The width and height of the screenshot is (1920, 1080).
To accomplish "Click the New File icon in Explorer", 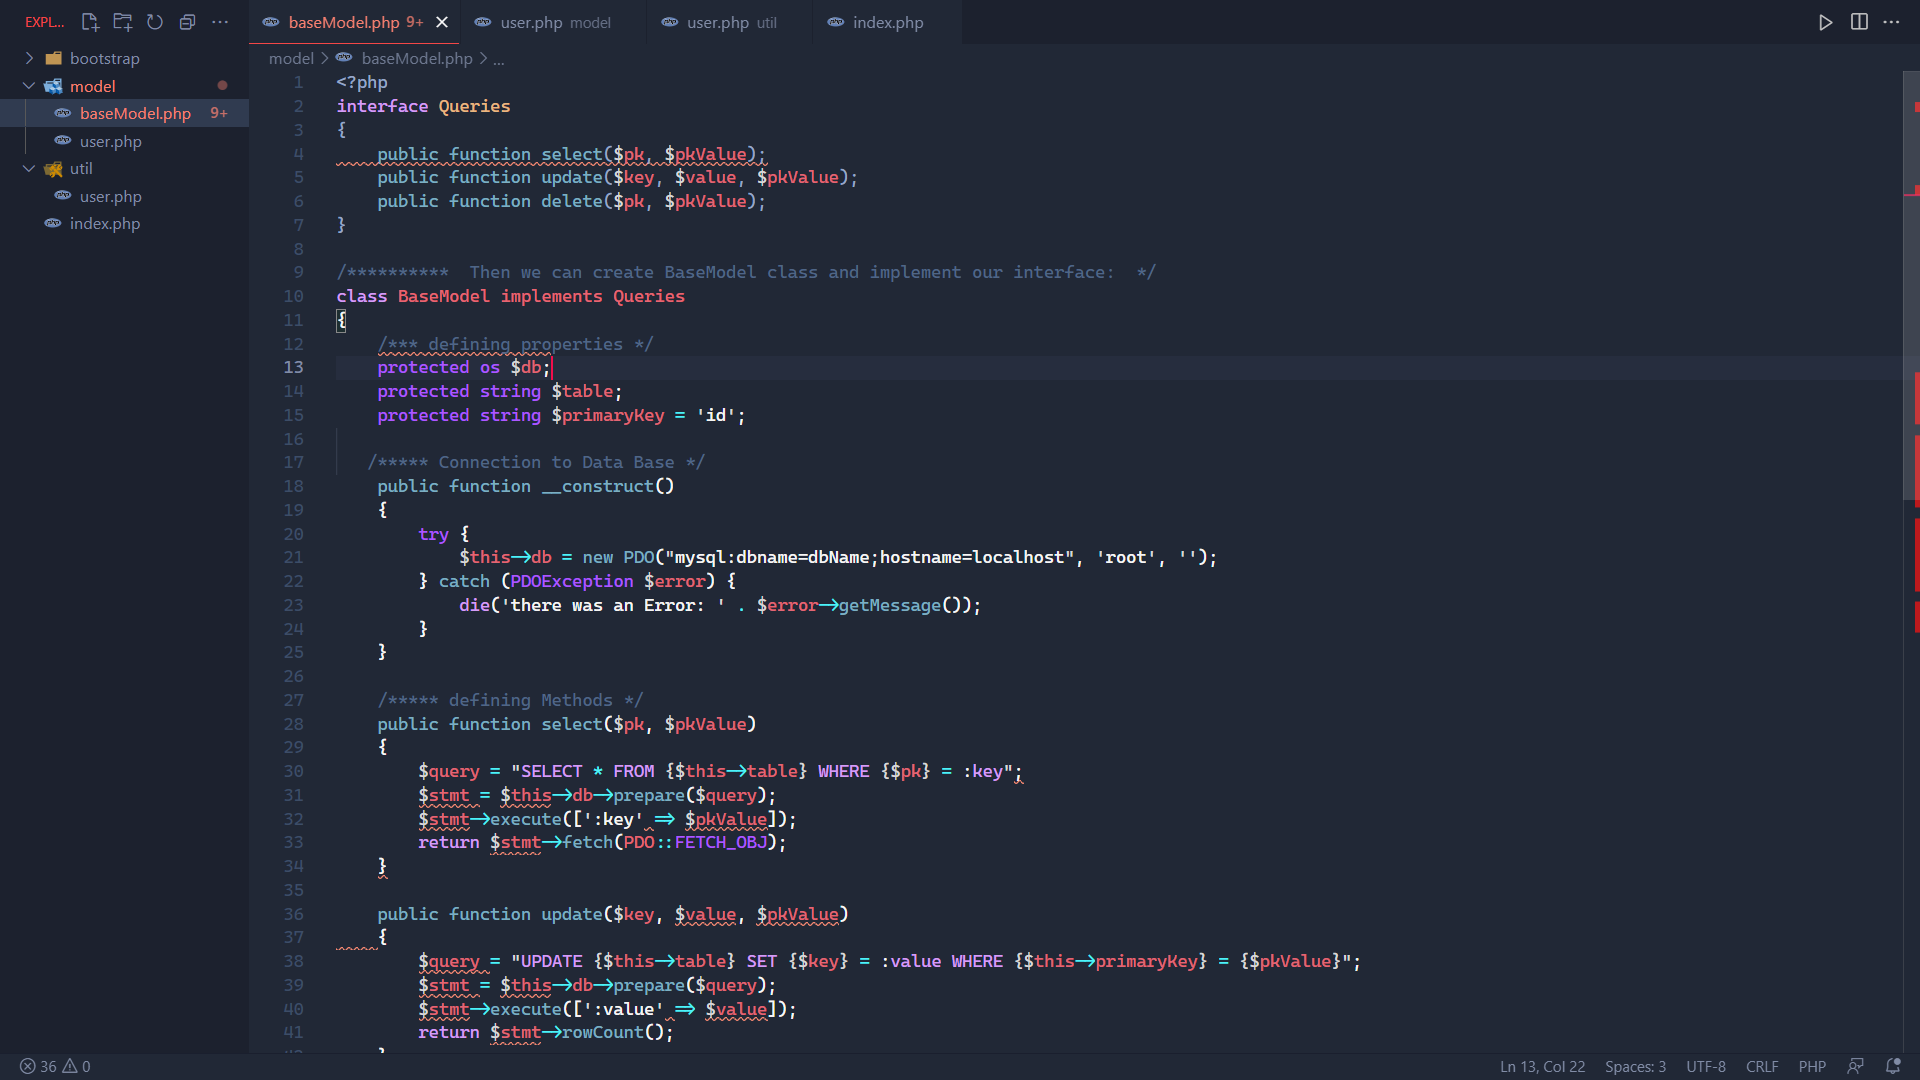I will tap(90, 22).
